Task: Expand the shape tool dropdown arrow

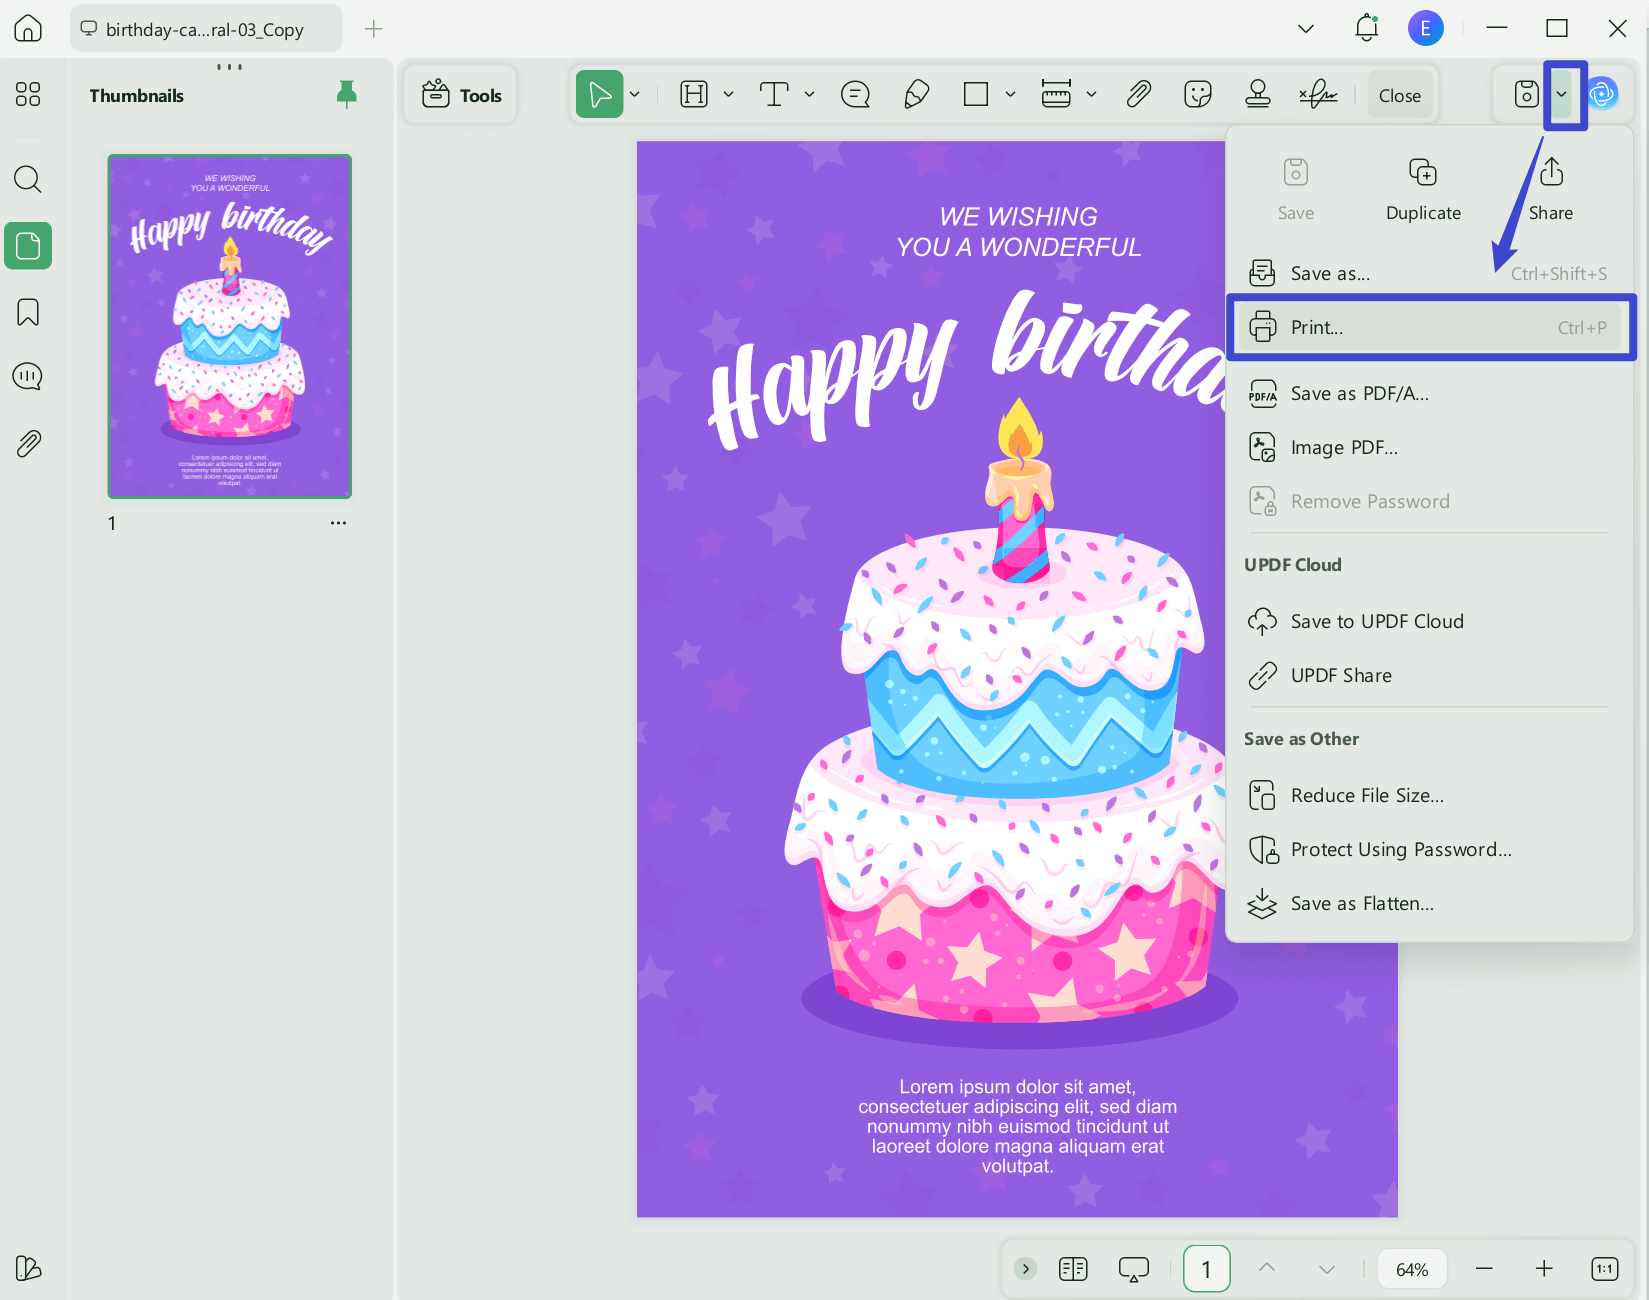Action: pos(1010,95)
